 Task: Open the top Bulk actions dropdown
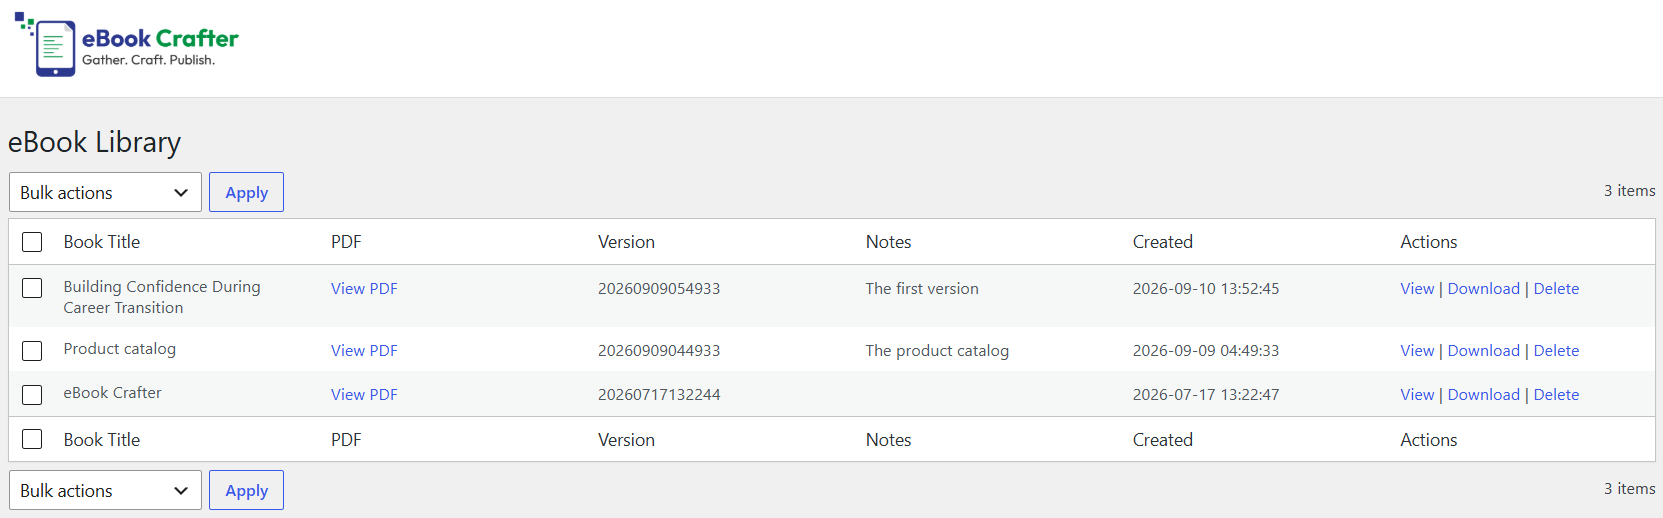click(x=105, y=192)
